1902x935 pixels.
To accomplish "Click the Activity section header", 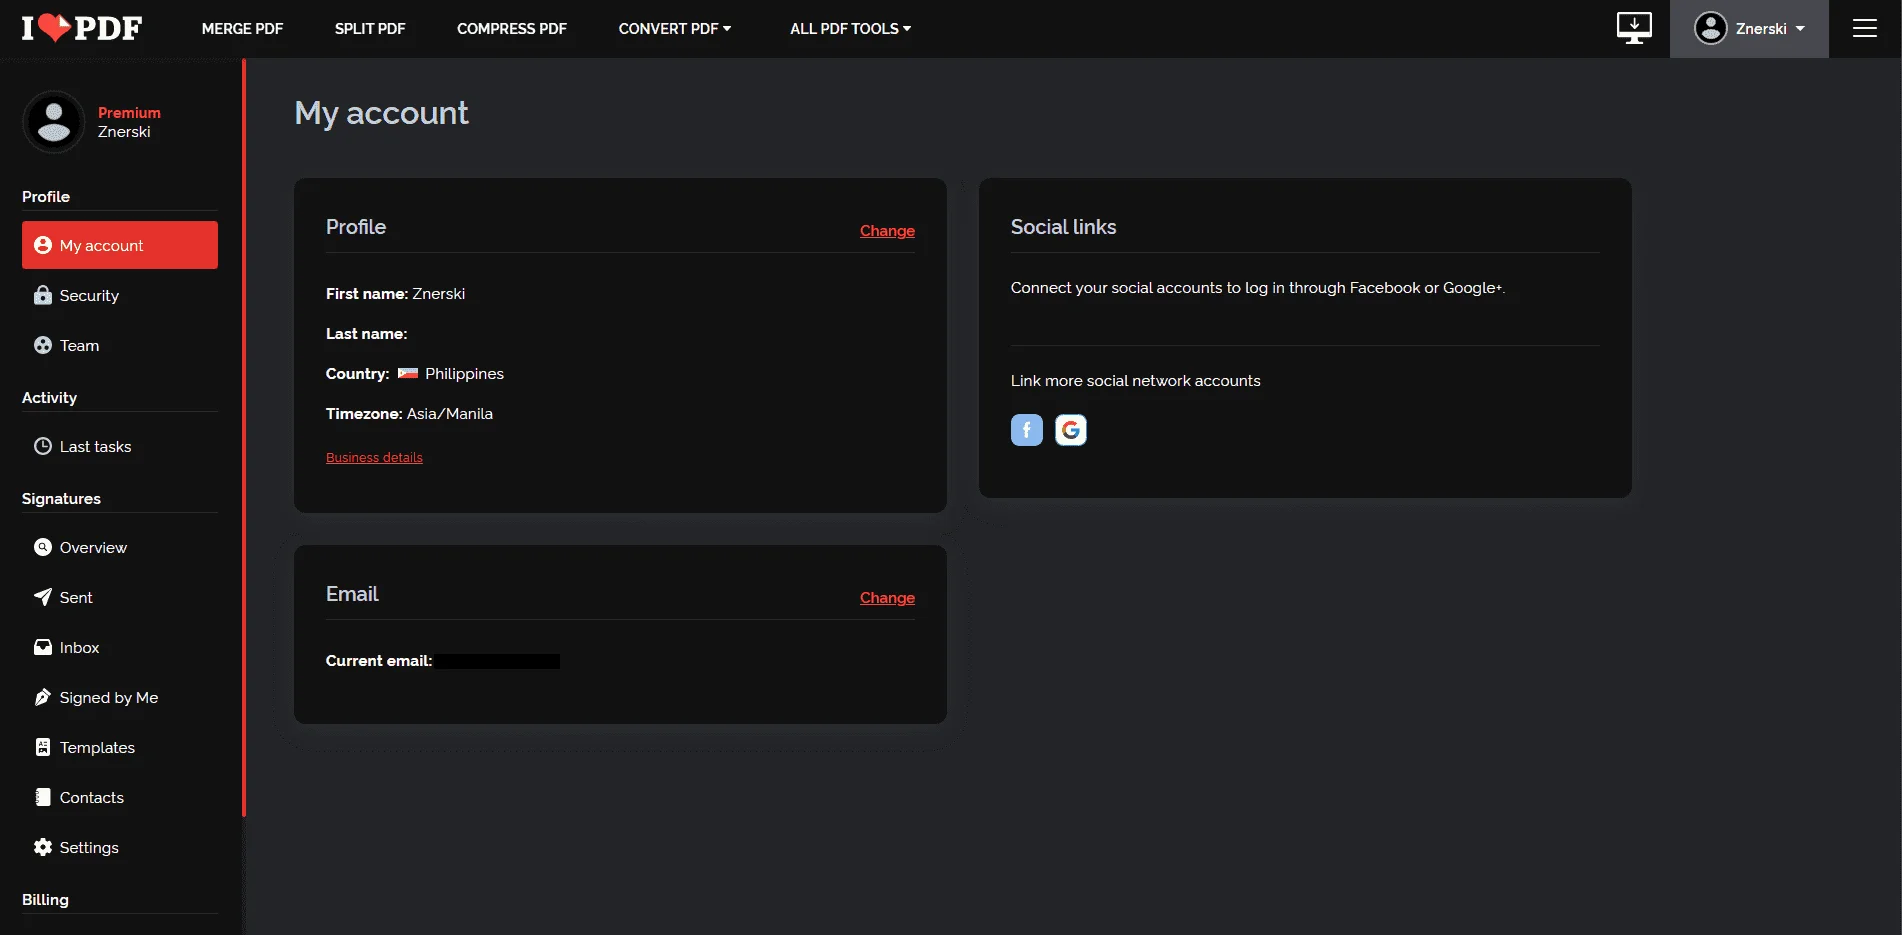I will click(x=49, y=398).
